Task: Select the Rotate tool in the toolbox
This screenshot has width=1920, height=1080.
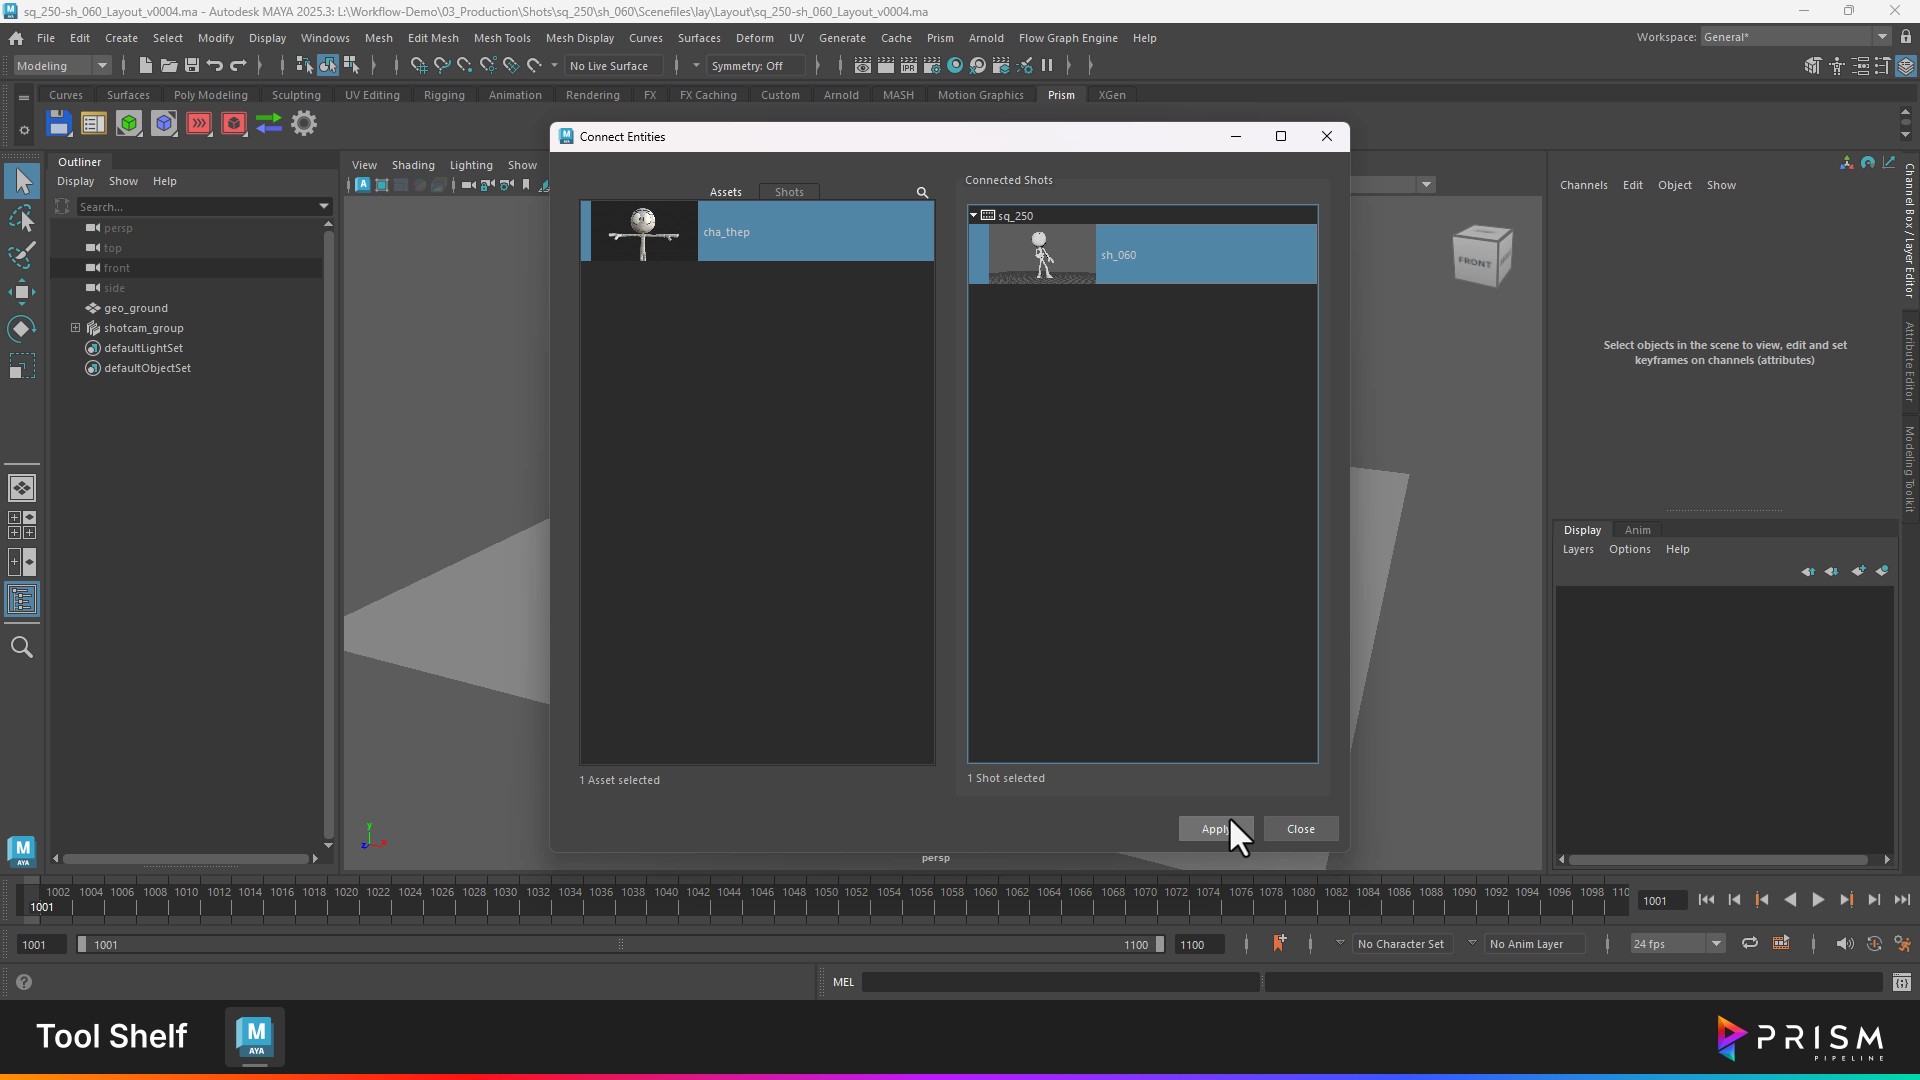Action: click(22, 329)
